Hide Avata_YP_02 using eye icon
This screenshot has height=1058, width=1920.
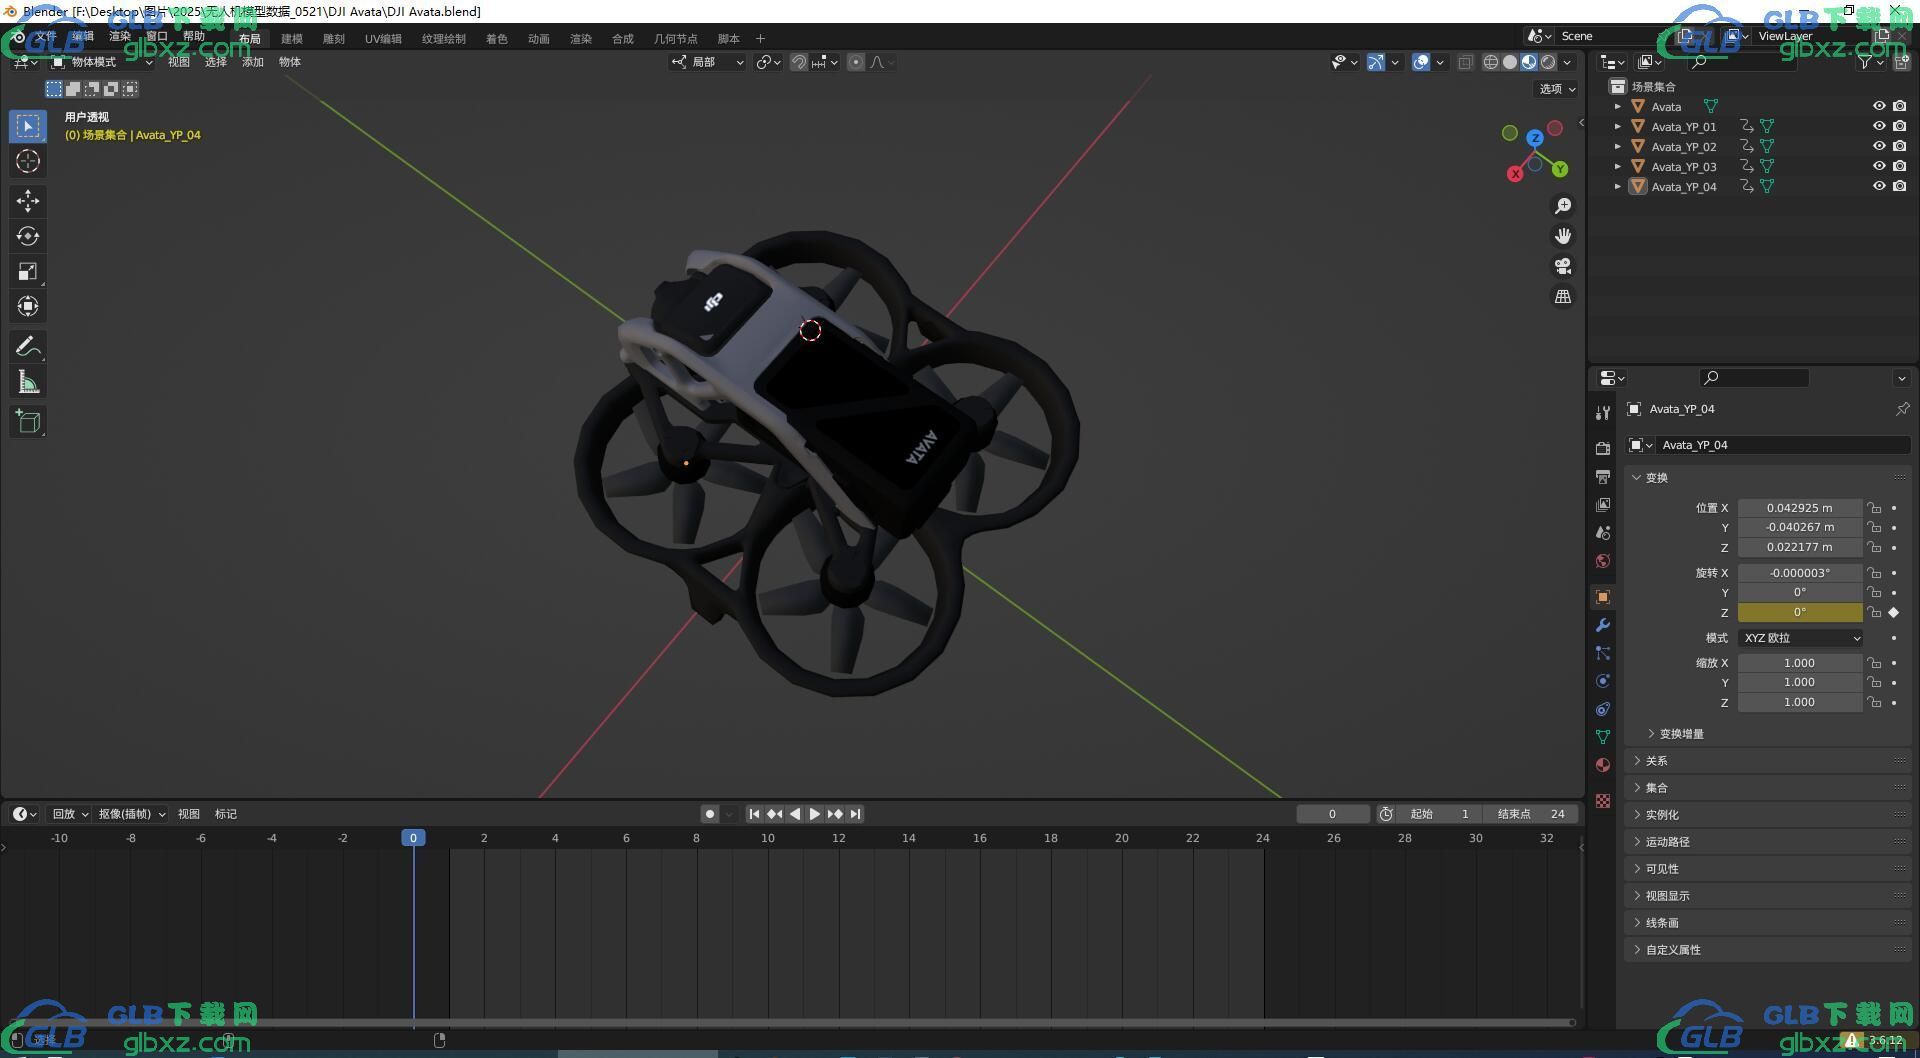coord(1879,146)
